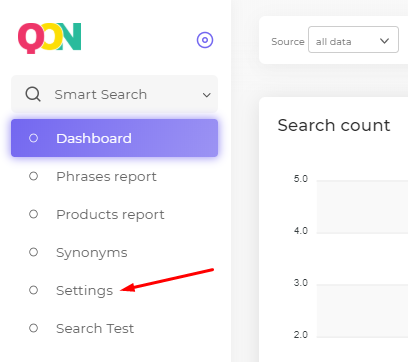Toggle the sidebar pin circle icon
This screenshot has height=362, width=408.
(x=205, y=40)
